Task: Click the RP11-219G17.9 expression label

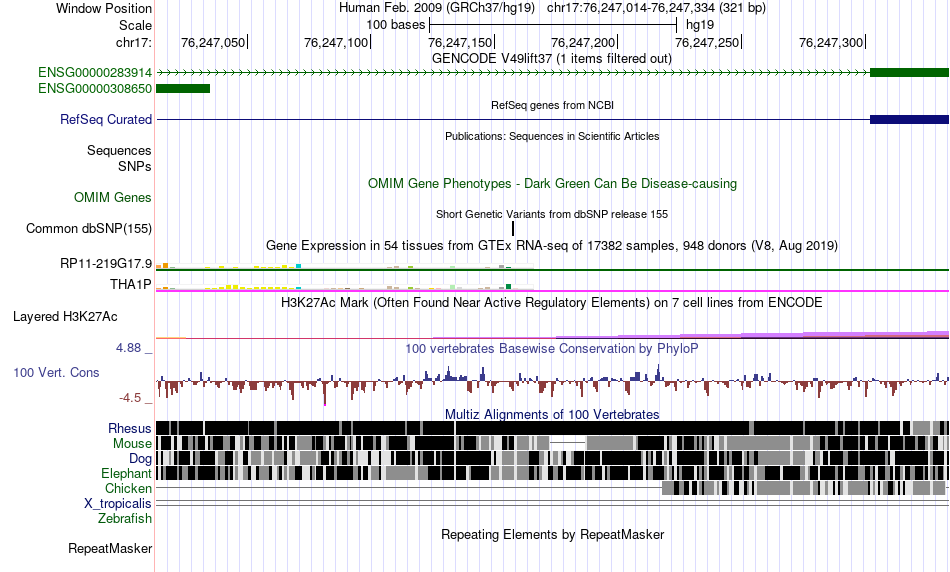Action: click(x=106, y=264)
